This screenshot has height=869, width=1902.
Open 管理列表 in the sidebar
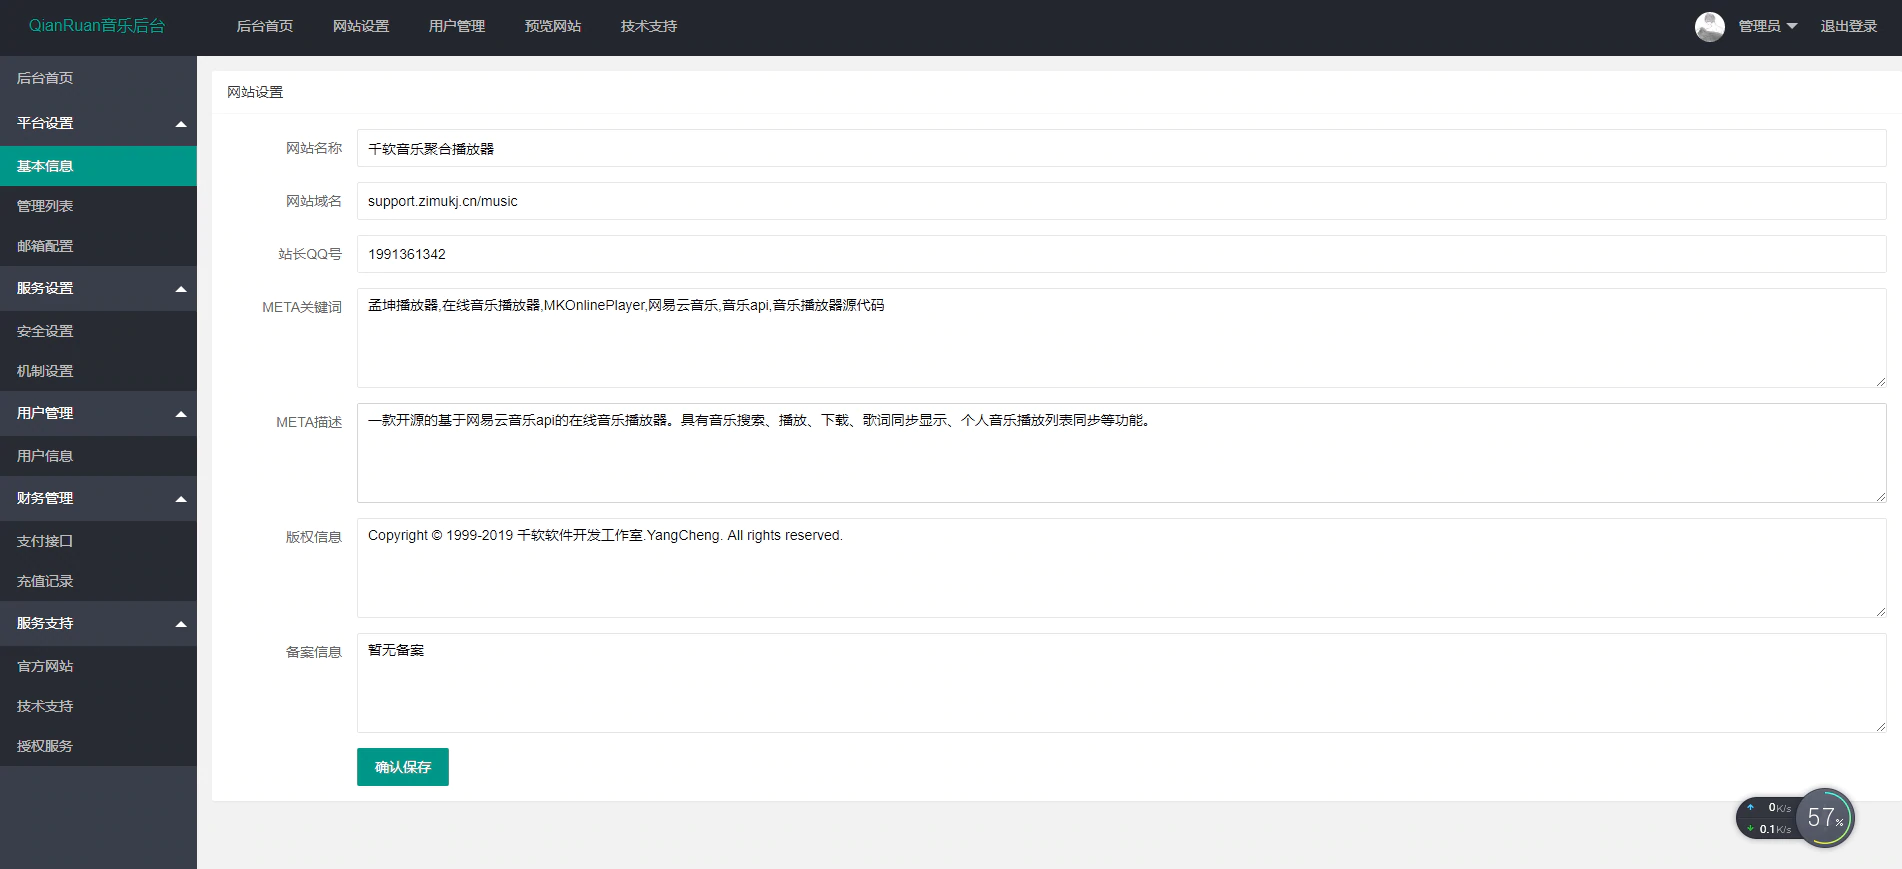[98, 206]
